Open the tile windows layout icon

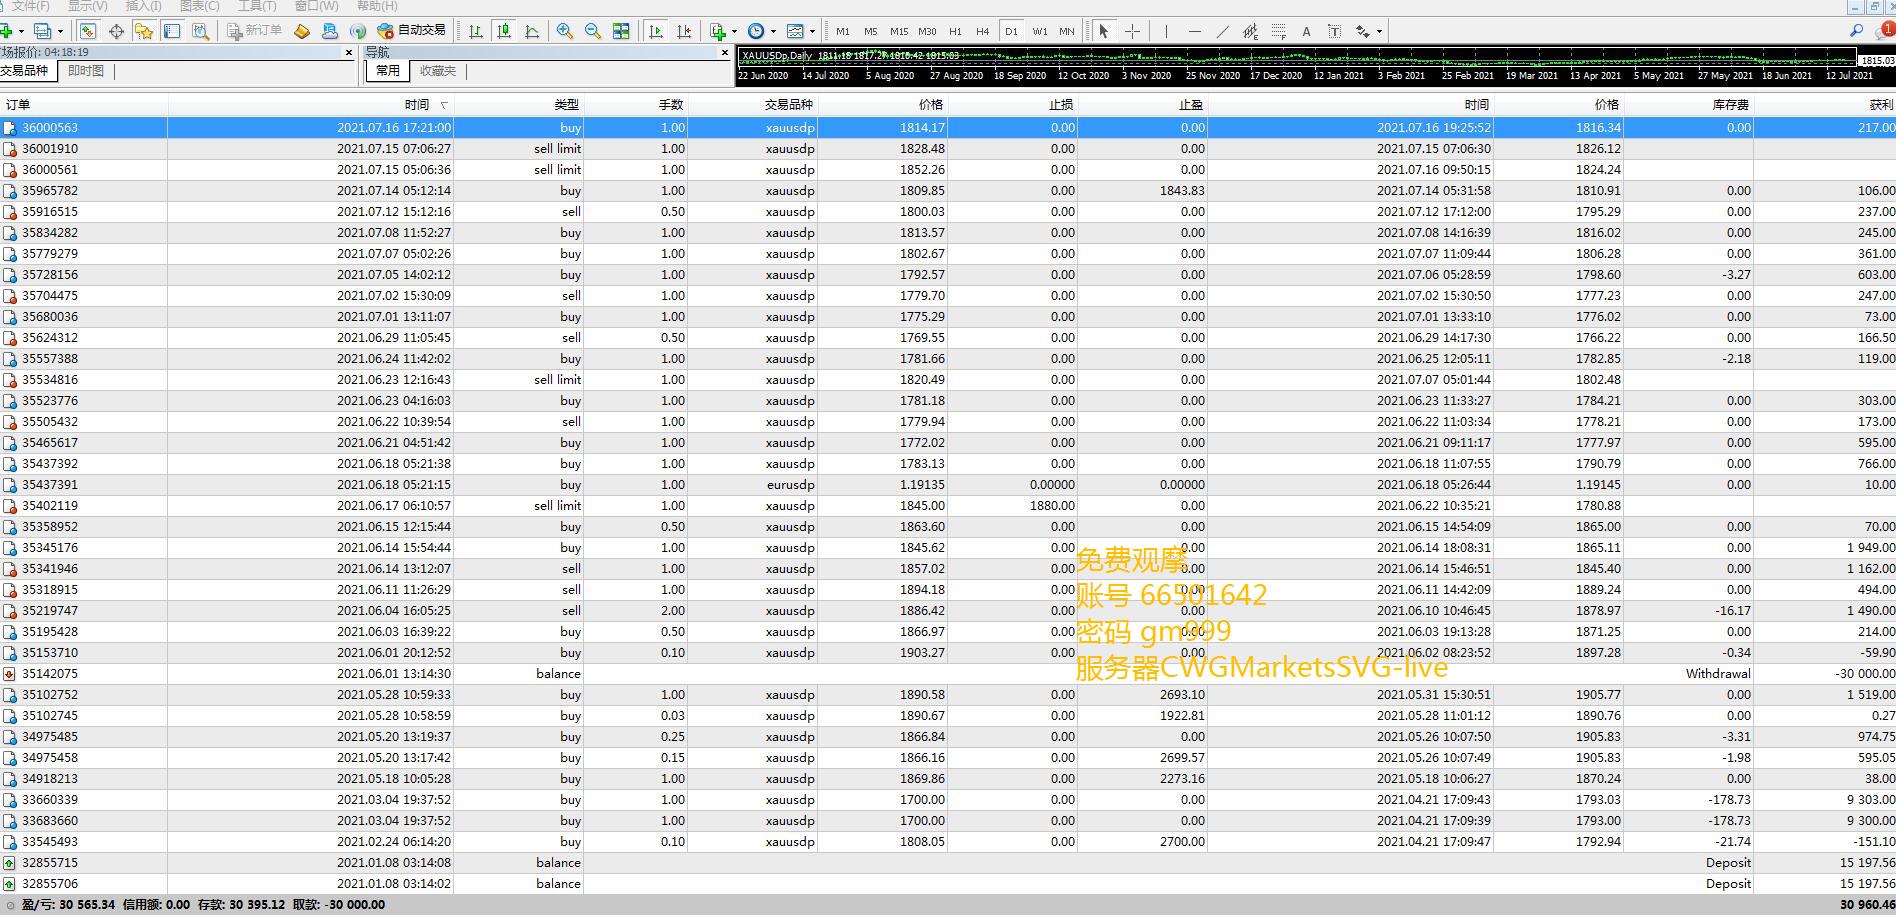(621, 31)
